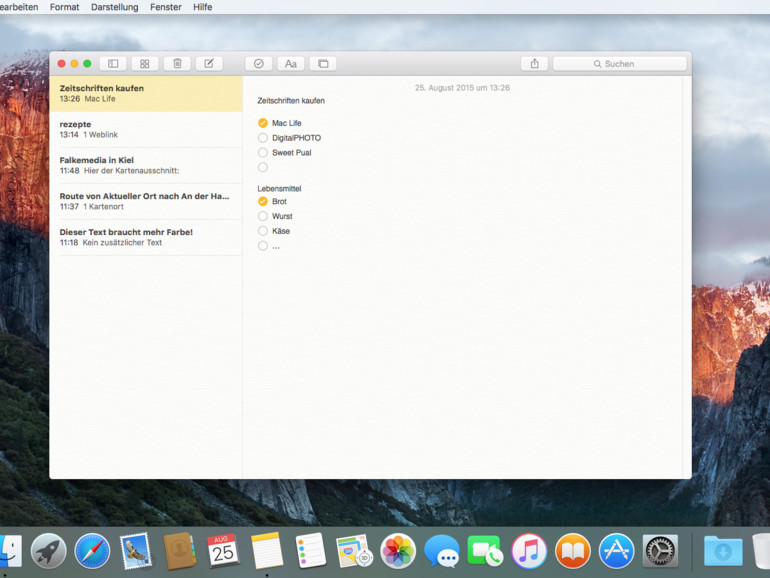Open the Fenster menu
Viewport: 770px width, 578px height.
(x=165, y=7)
